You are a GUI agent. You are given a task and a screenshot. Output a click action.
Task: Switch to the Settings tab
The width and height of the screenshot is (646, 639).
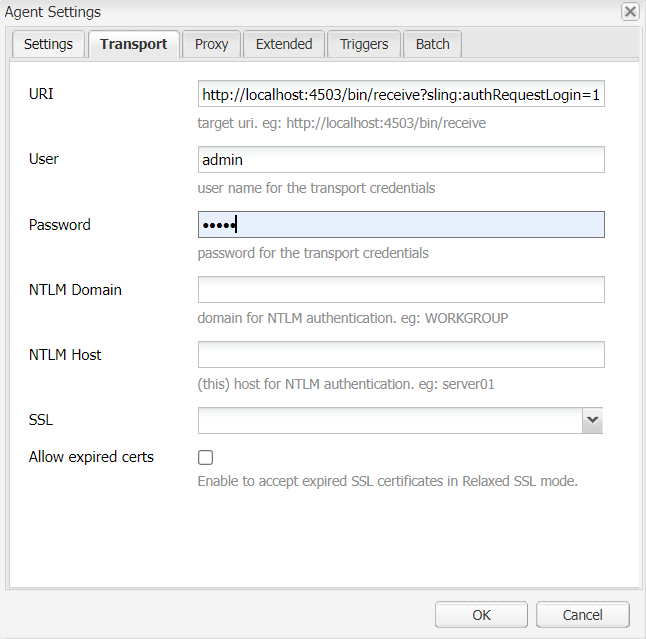[x=48, y=44]
